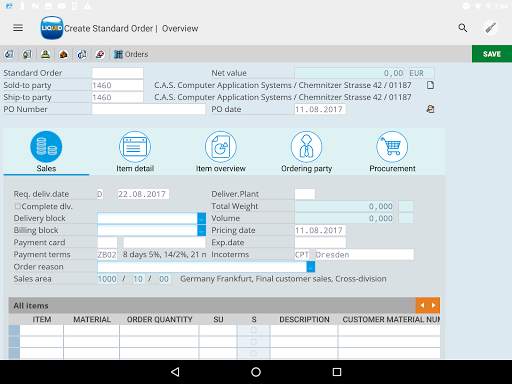512x384 pixels.
Task: Switch to the Item detail tab
Action: tap(135, 152)
